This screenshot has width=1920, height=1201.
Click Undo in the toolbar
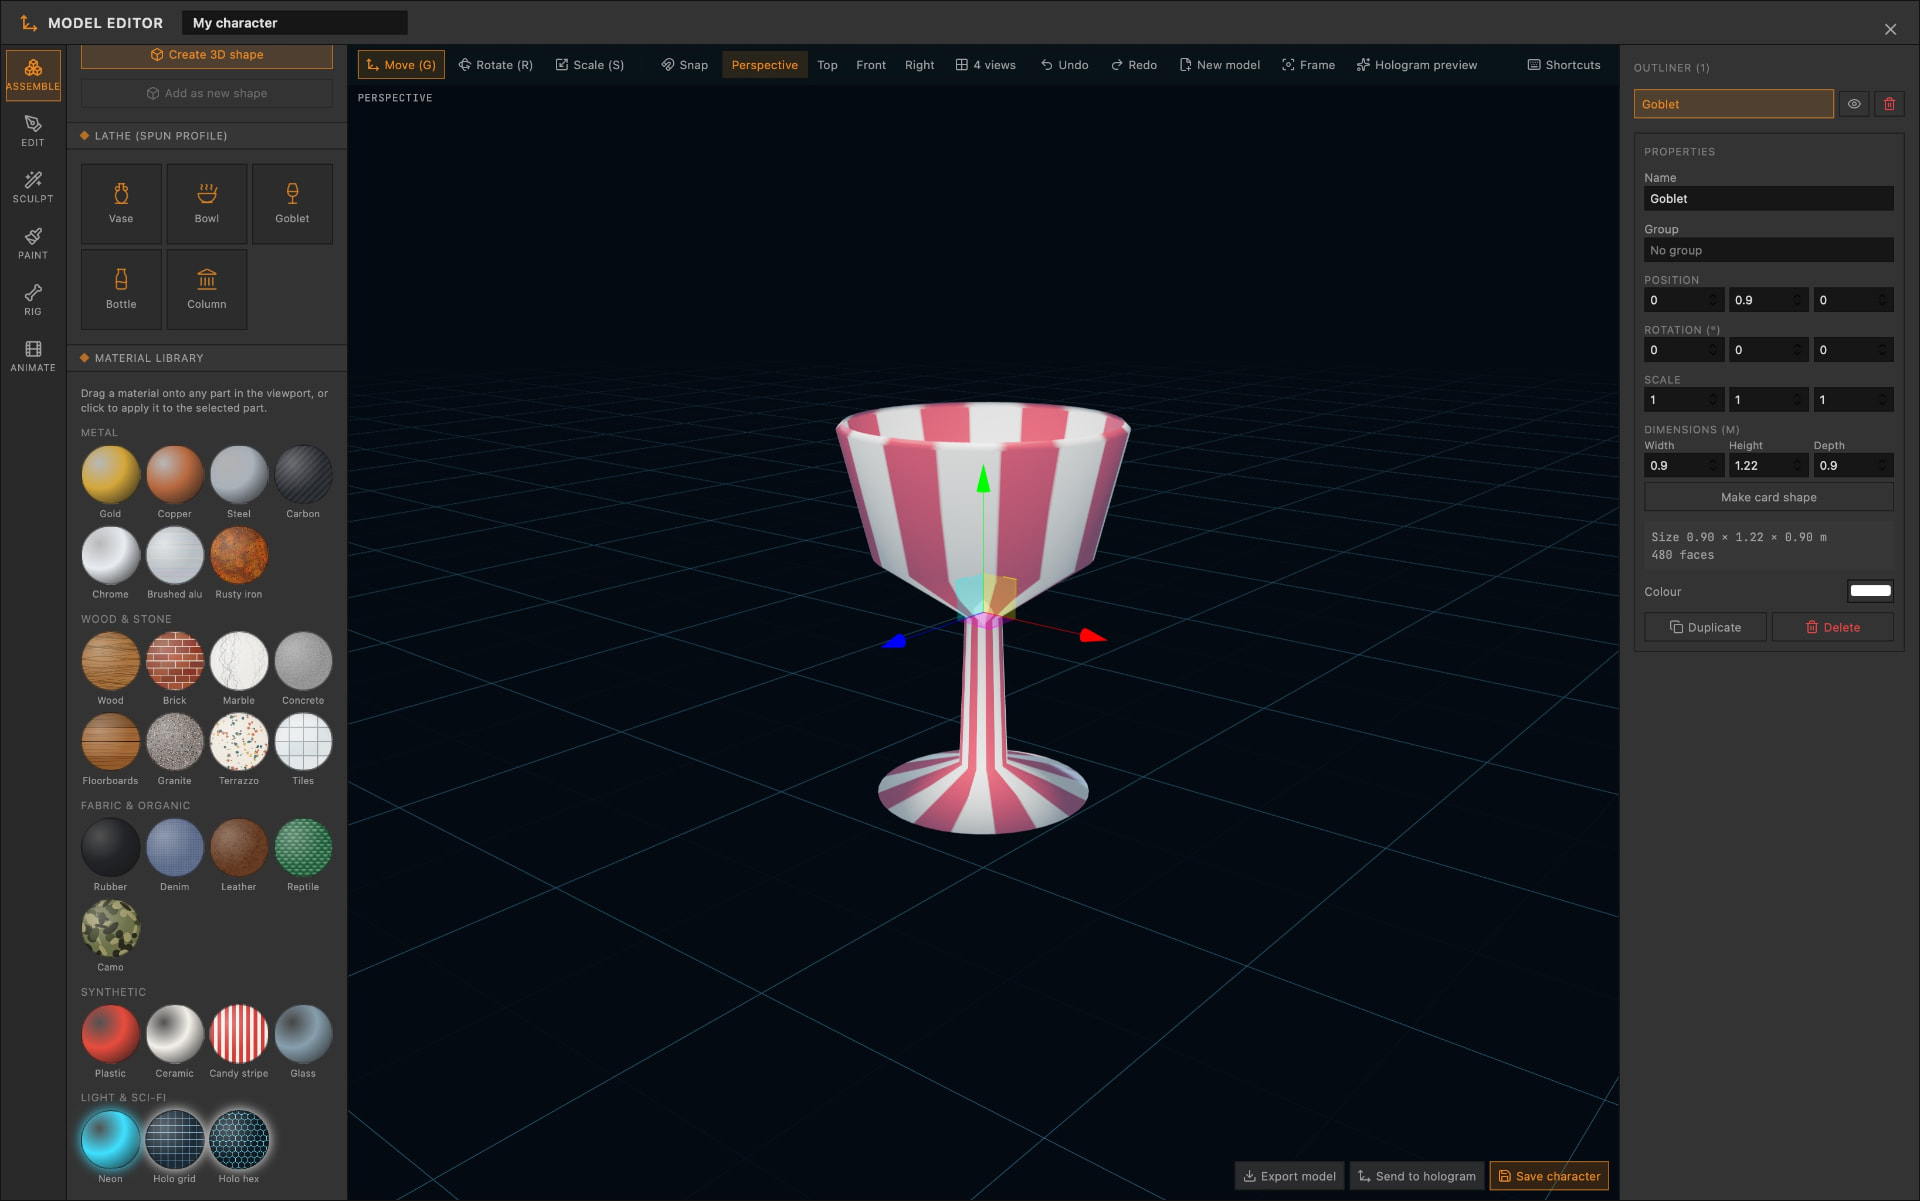pyautogui.click(x=1064, y=65)
